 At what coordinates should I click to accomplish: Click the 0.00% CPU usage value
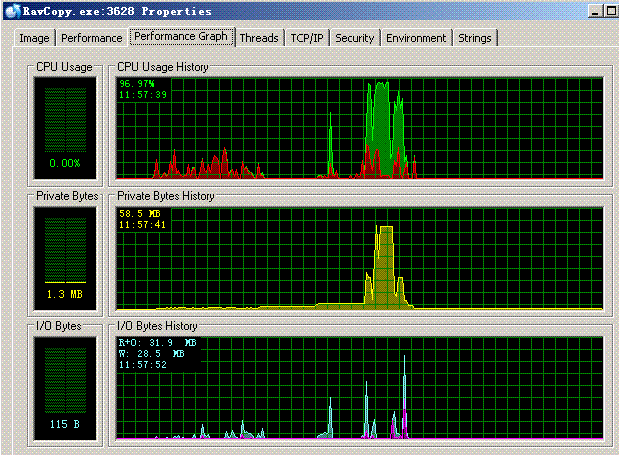click(x=65, y=163)
